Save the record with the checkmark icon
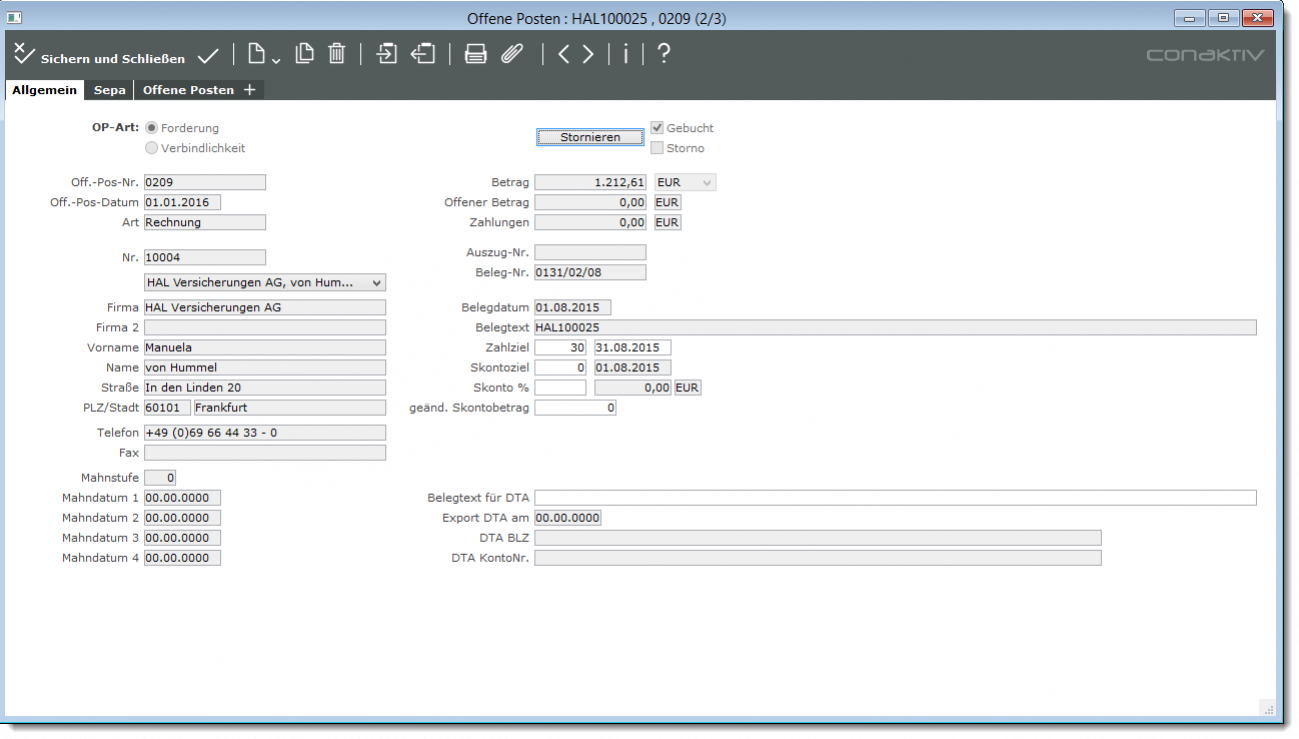 click(208, 56)
